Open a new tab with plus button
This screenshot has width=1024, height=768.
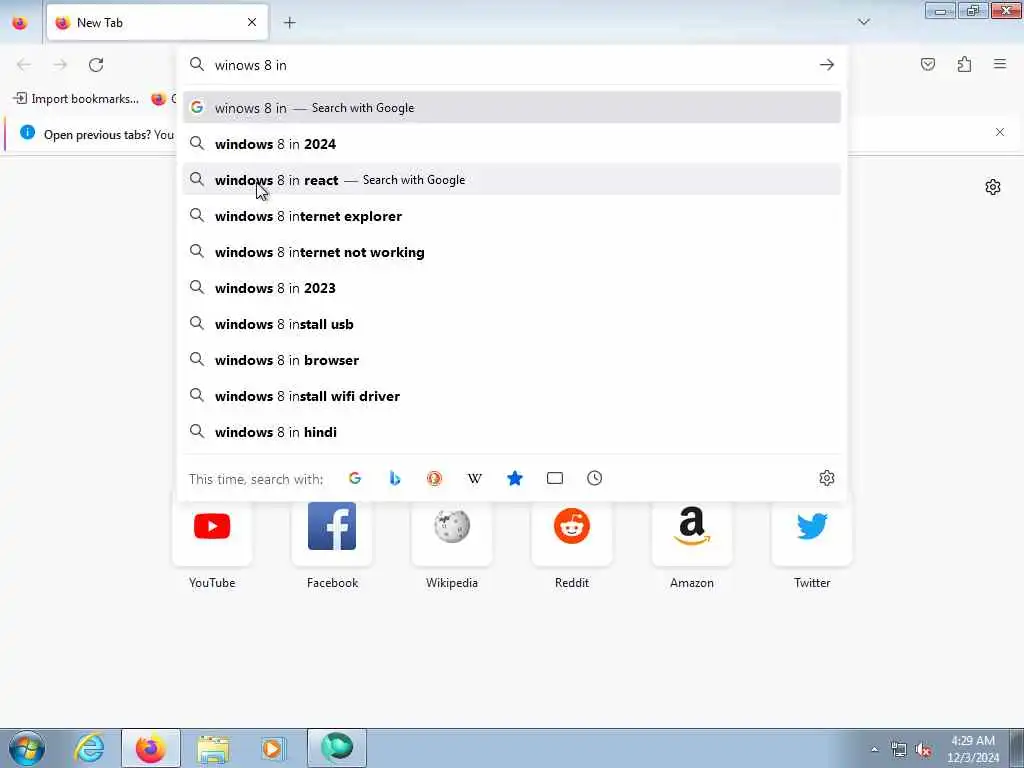(x=290, y=23)
